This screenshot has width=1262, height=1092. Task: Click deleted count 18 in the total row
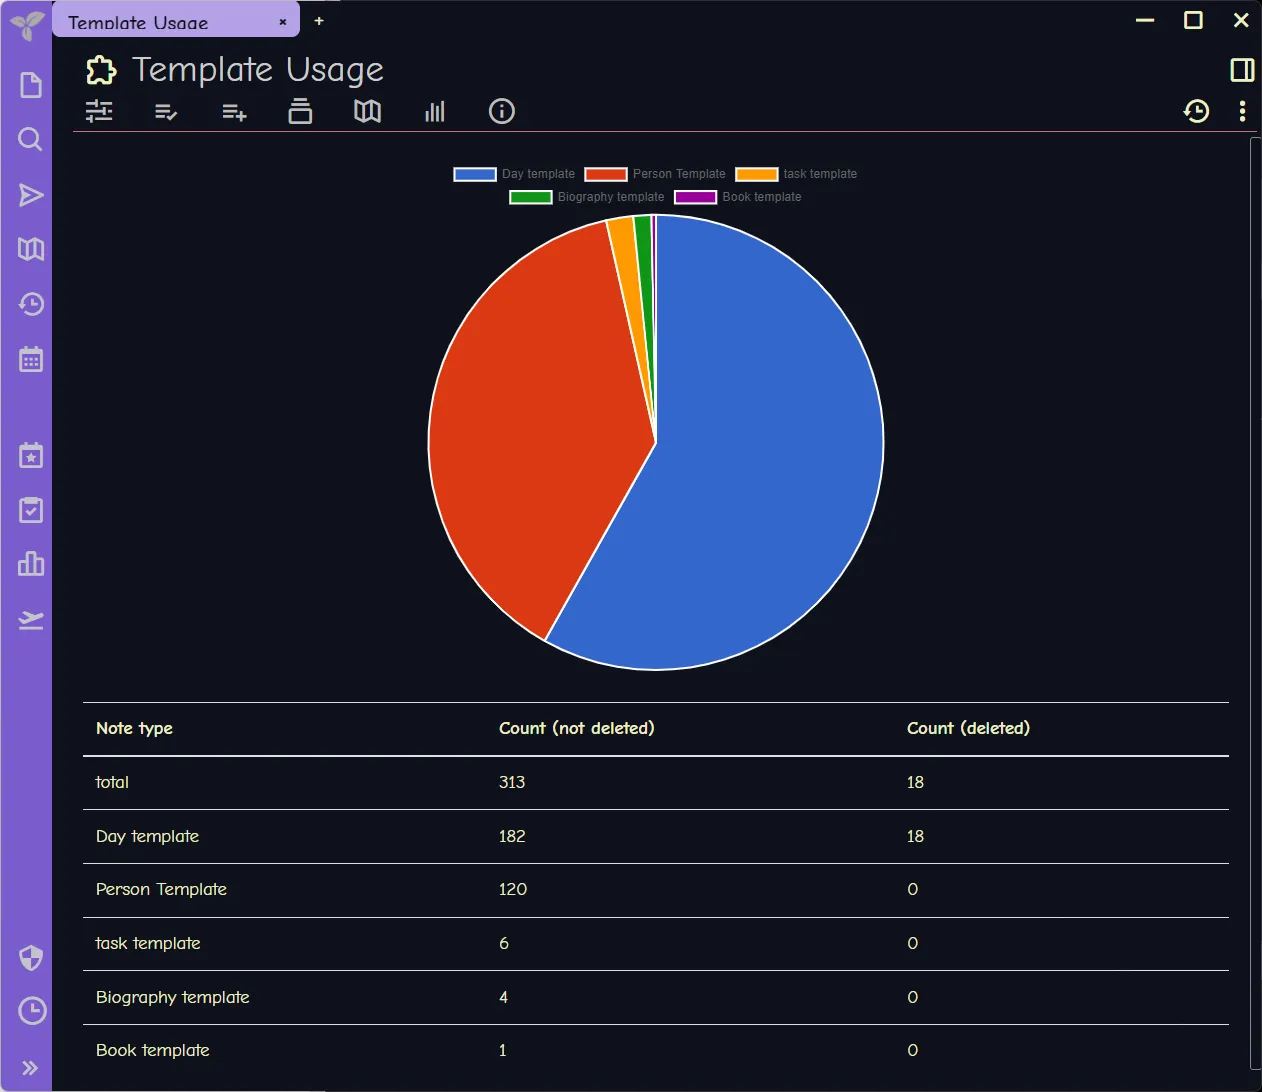click(915, 782)
